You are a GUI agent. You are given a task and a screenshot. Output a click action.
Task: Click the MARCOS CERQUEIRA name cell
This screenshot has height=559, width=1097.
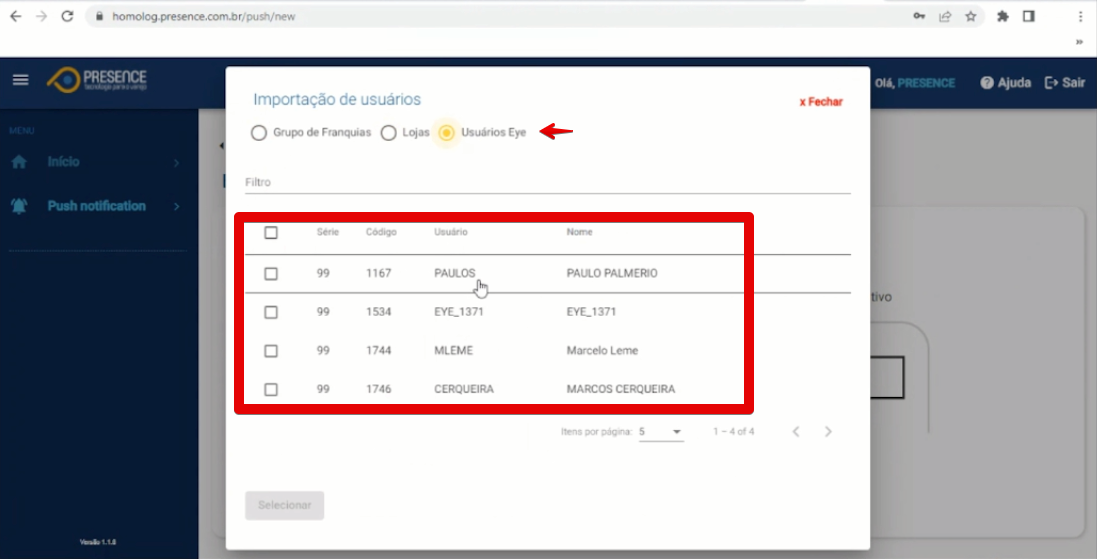coord(621,388)
